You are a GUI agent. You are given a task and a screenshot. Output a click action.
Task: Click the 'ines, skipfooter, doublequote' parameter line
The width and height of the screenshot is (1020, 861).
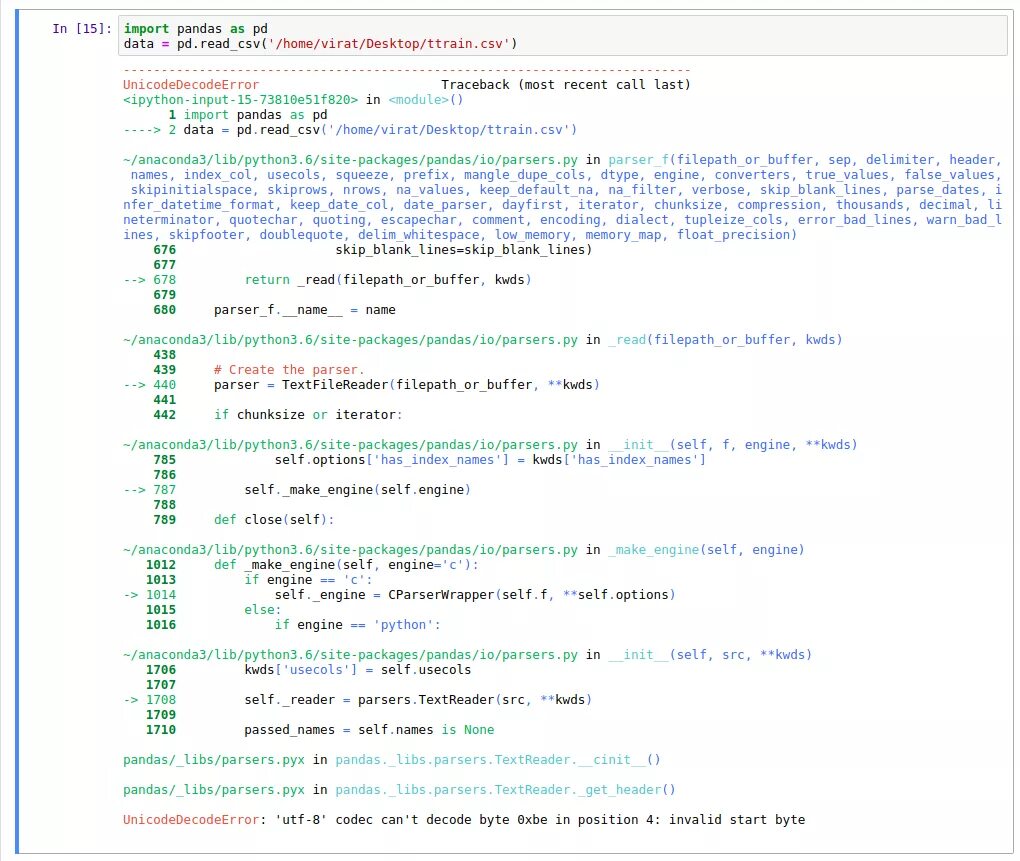click(460, 234)
